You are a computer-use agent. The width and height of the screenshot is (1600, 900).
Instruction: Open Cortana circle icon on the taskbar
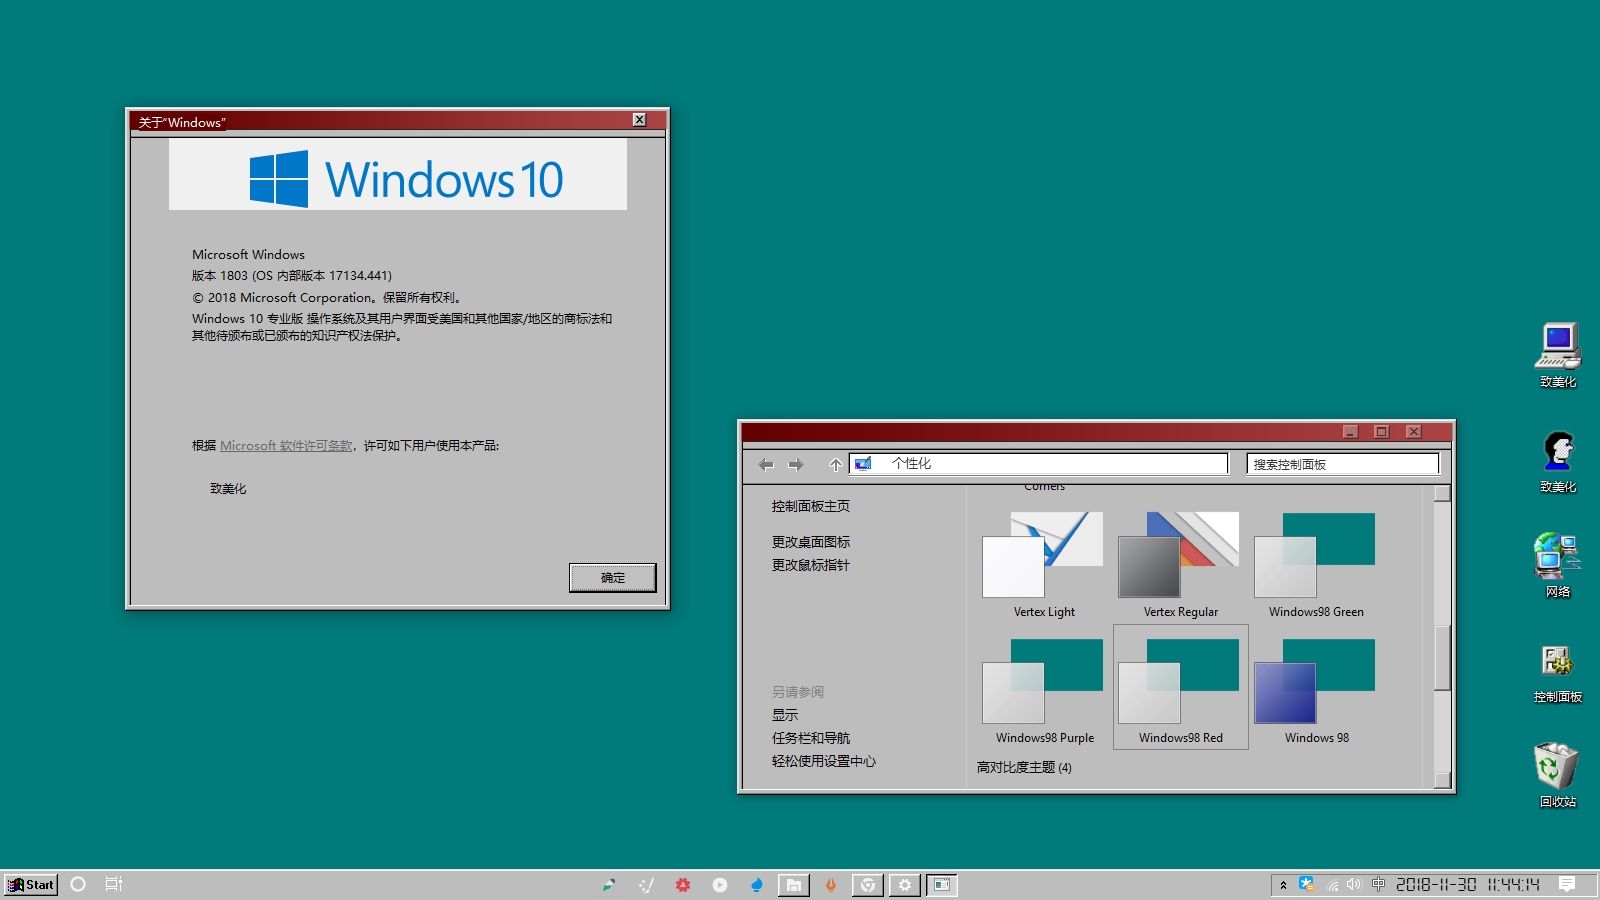[78, 884]
